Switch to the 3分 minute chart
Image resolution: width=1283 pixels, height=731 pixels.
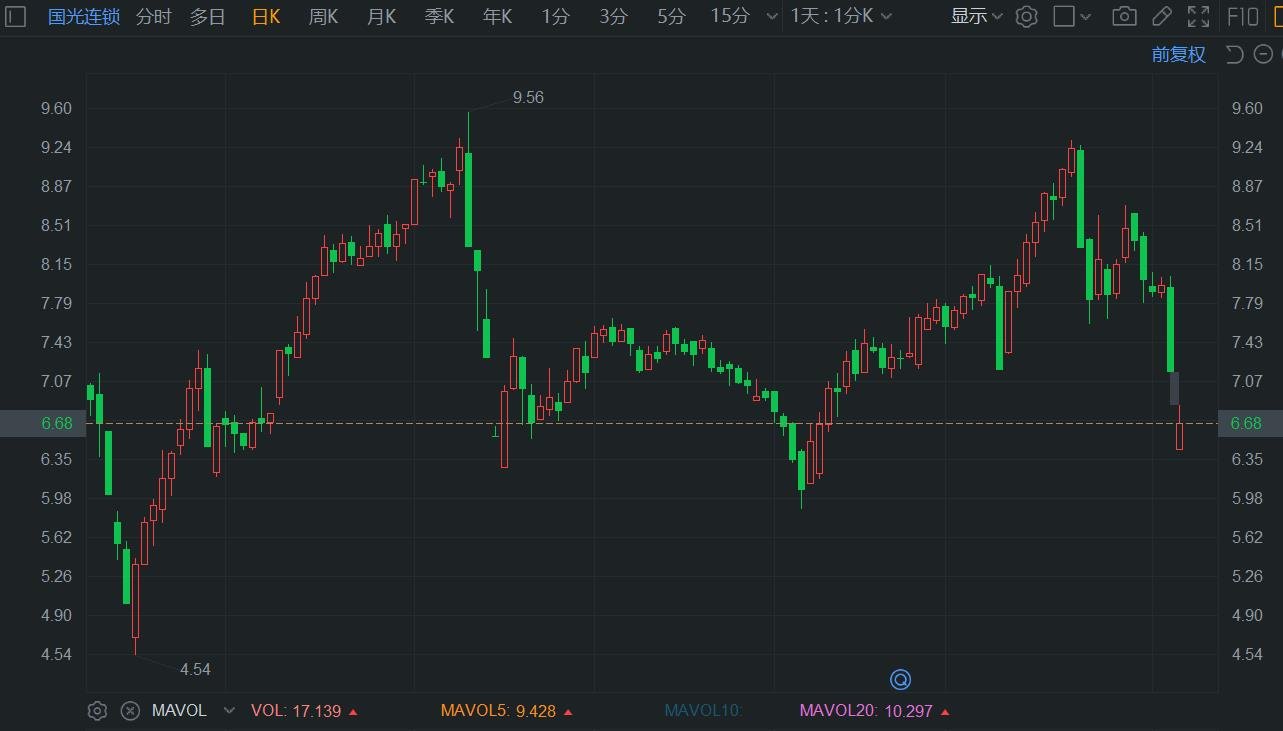(614, 16)
